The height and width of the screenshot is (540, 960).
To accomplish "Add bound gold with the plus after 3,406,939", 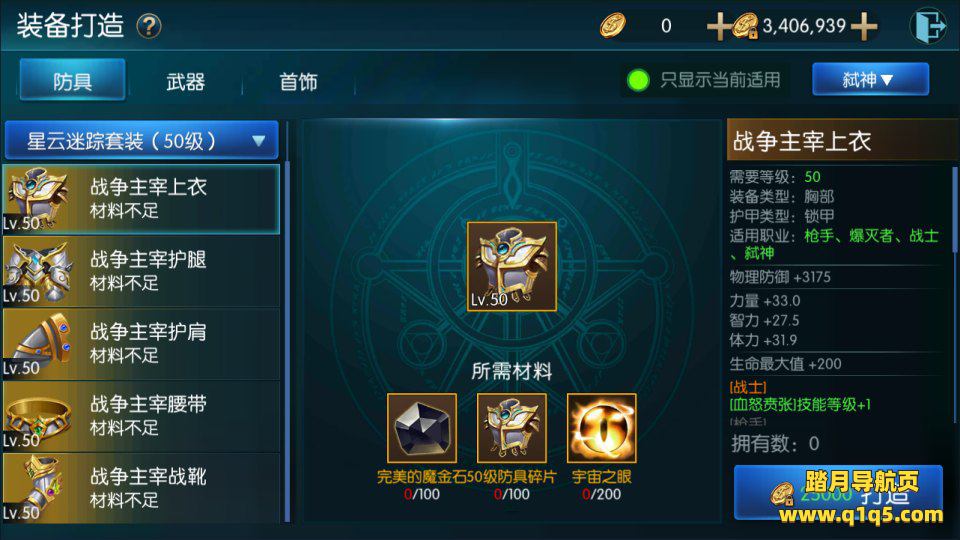I will (864, 26).
